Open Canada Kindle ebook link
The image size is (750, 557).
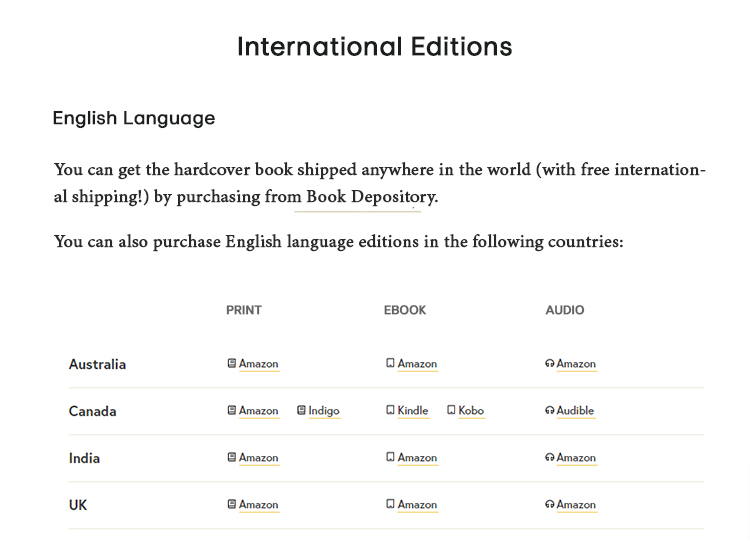(413, 411)
